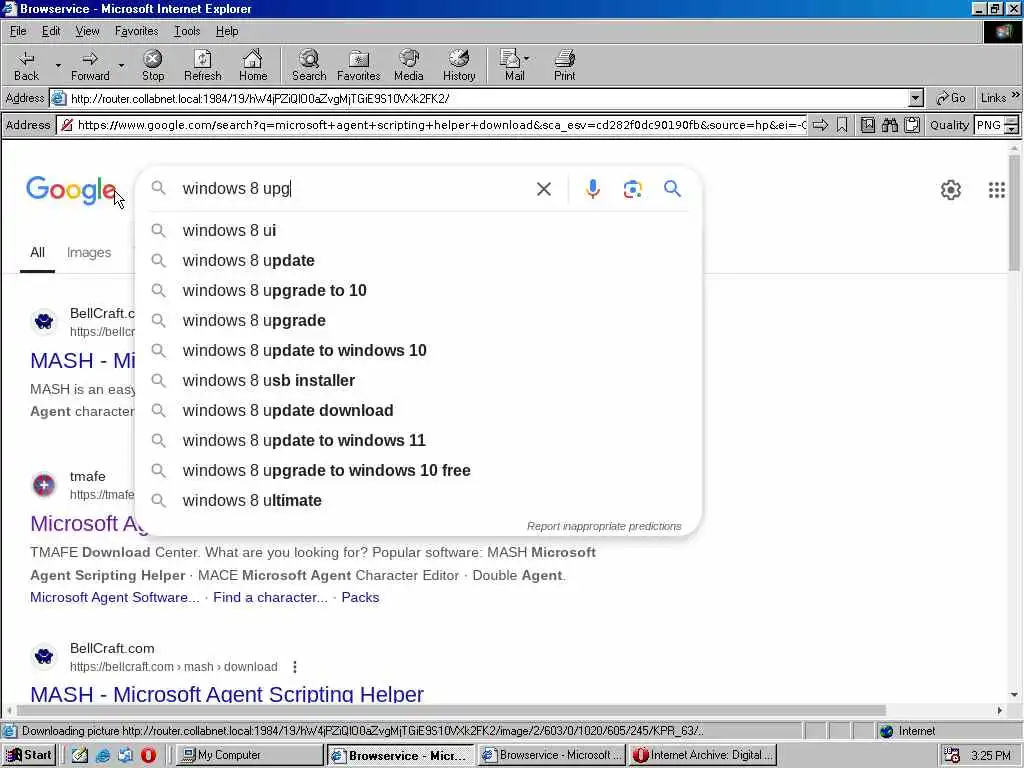Expand the Mail button dropdown arrow
This screenshot has height=768, width=1024.
[x=526, y=59]
